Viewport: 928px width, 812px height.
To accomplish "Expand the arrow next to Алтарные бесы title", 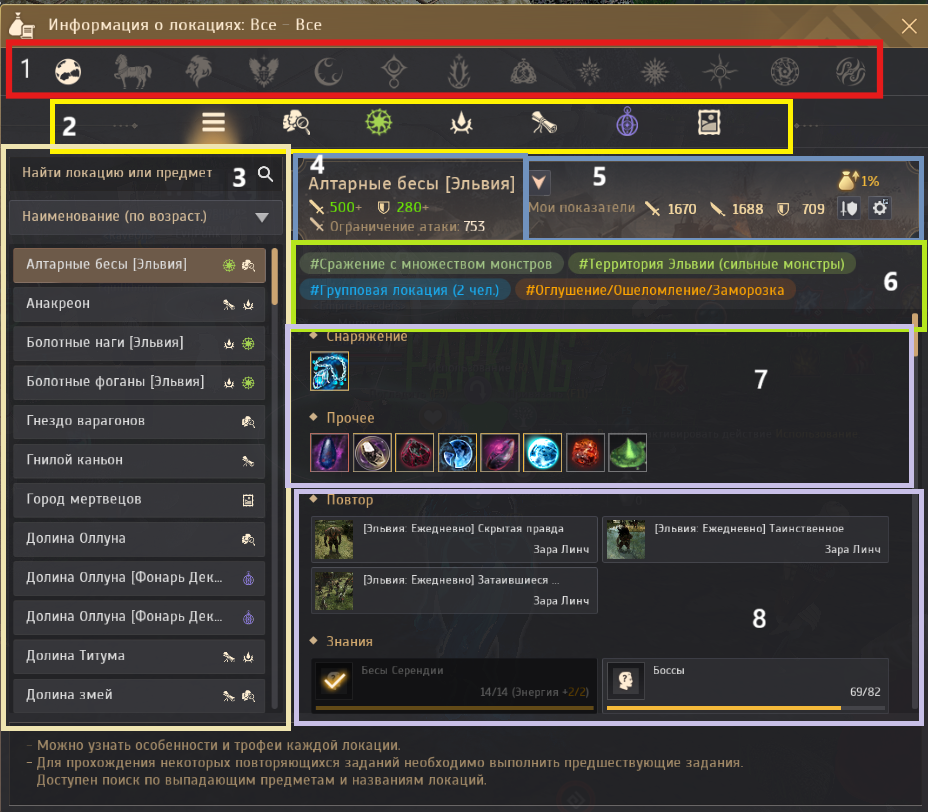I will pyautogui.click(x=539, y=183).
